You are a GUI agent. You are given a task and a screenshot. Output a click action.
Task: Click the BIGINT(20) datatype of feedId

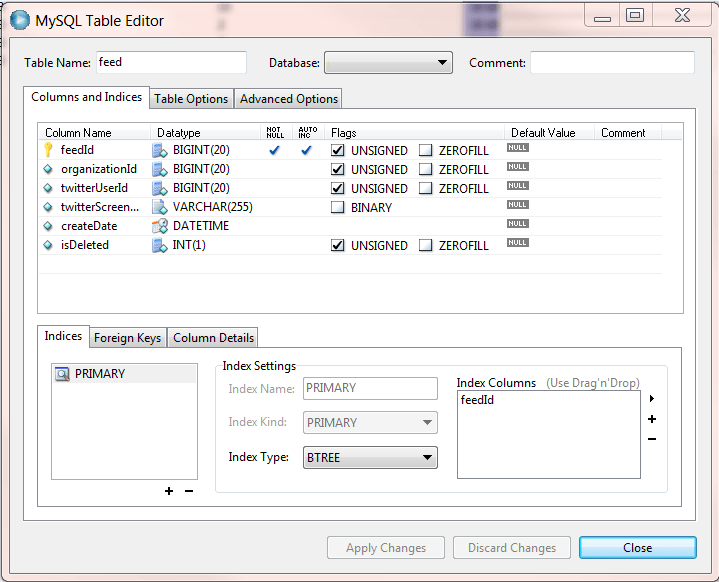coord(201,150)
